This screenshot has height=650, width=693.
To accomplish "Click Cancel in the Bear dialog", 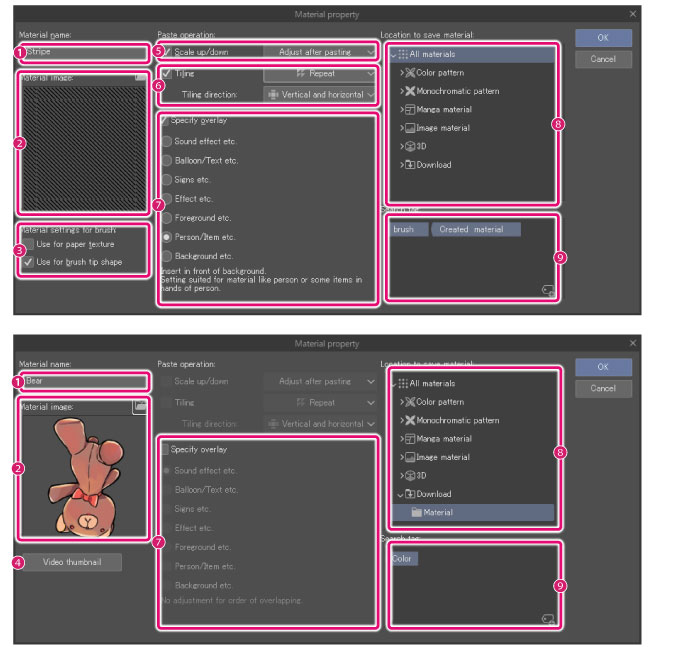I will click(603, 388).
